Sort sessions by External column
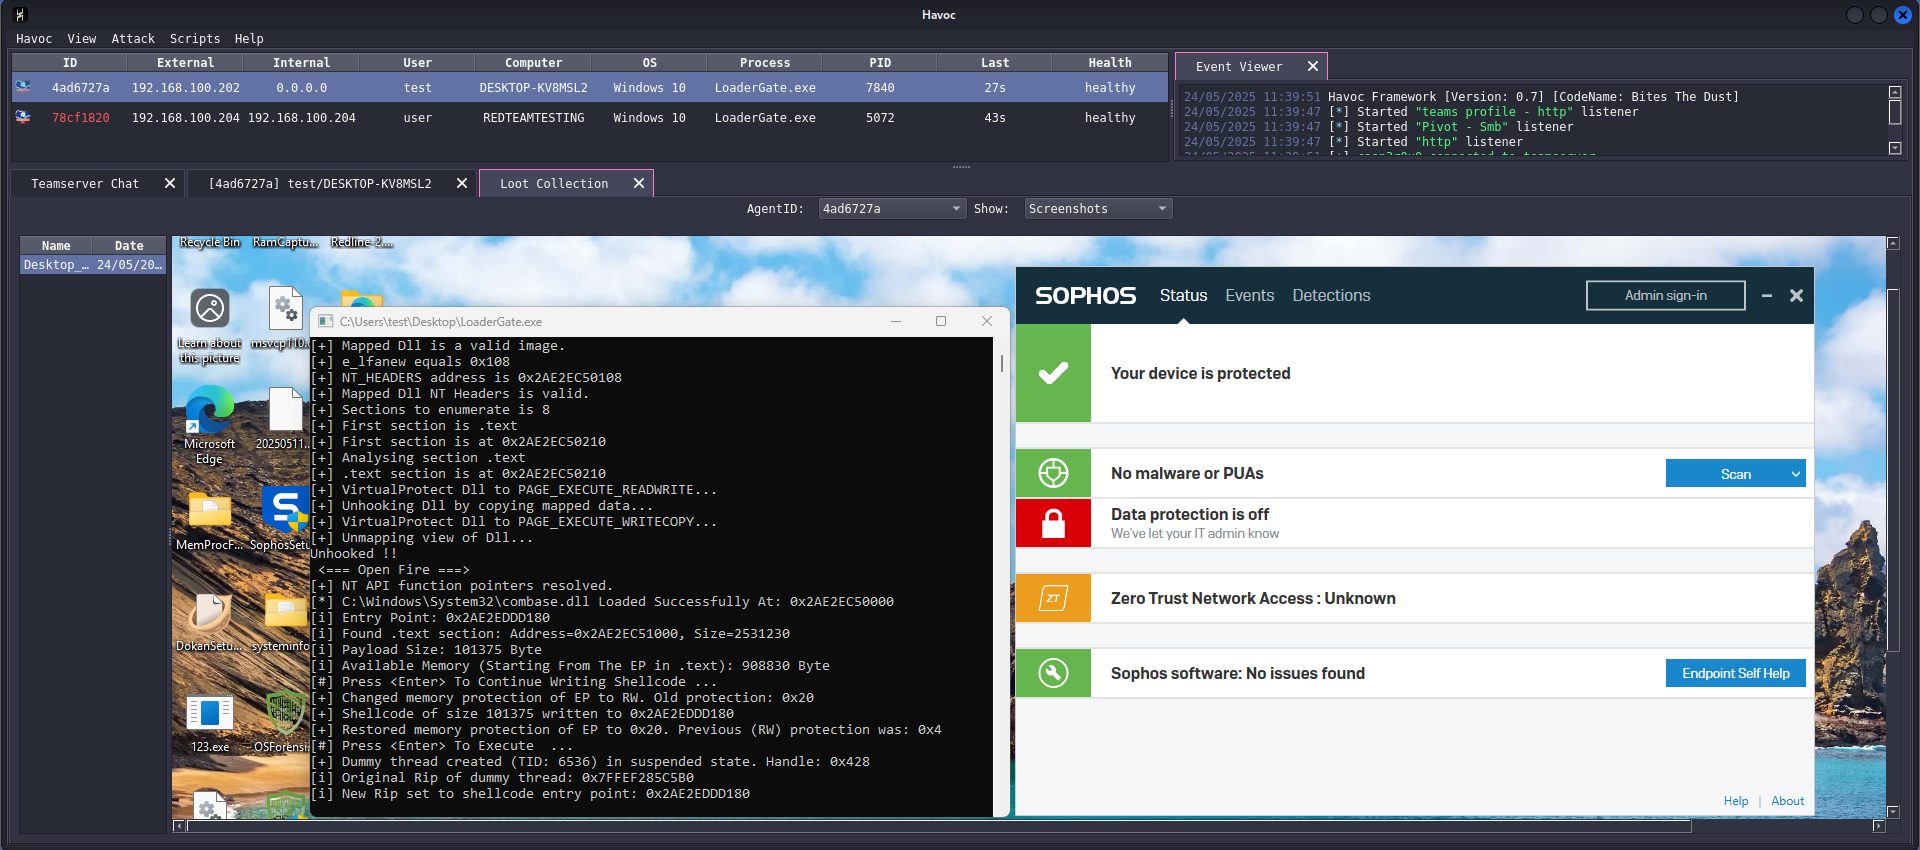This screenshot has height=850, width=1920. pos(186,63)
